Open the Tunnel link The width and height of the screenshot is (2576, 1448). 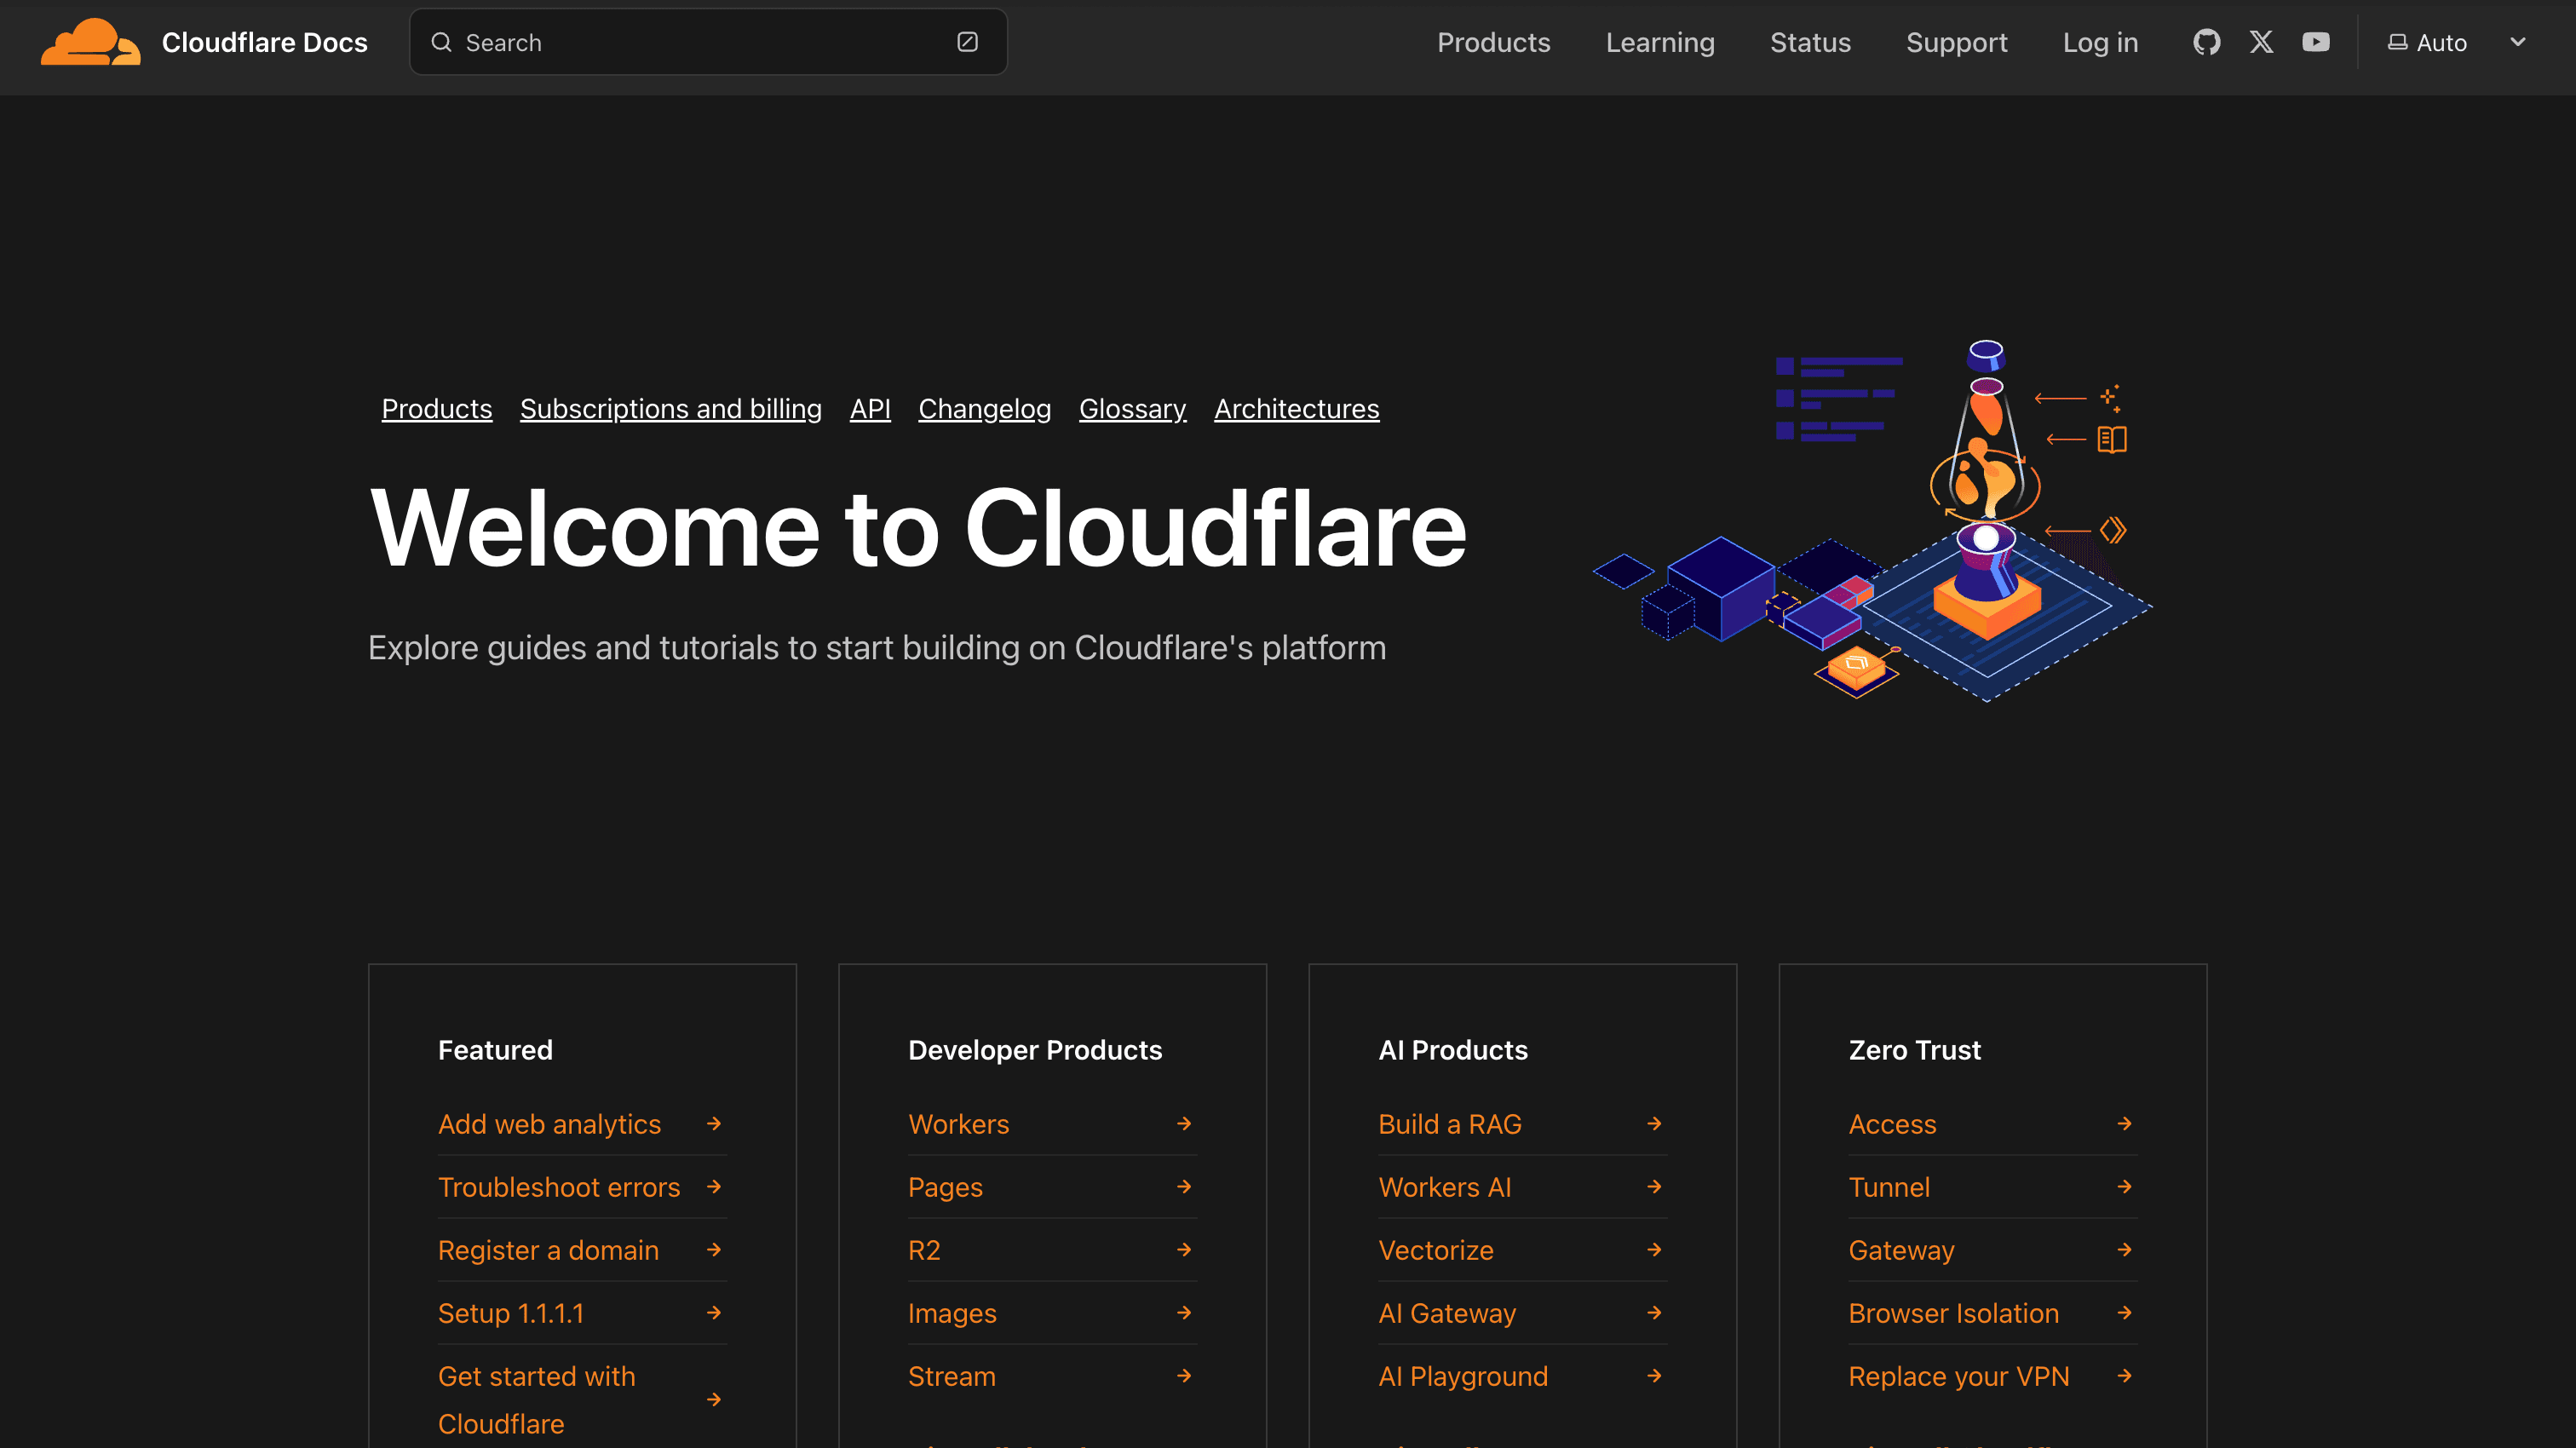coord(1889,1187)
